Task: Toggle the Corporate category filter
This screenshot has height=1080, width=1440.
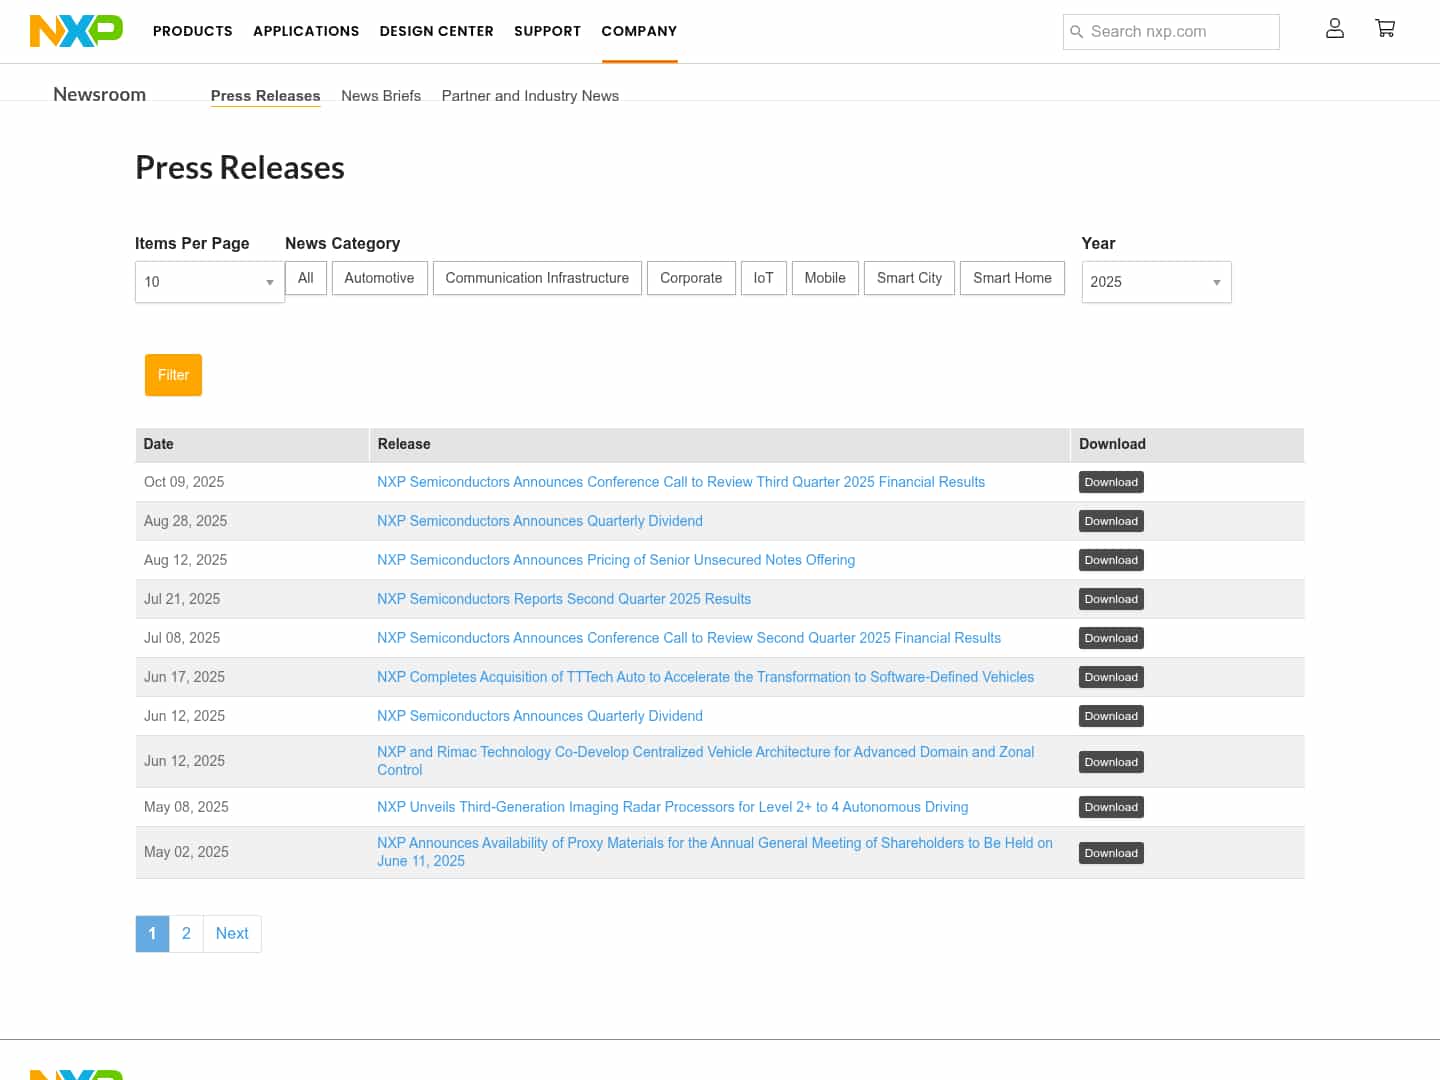Action: [x=690, y=278]
